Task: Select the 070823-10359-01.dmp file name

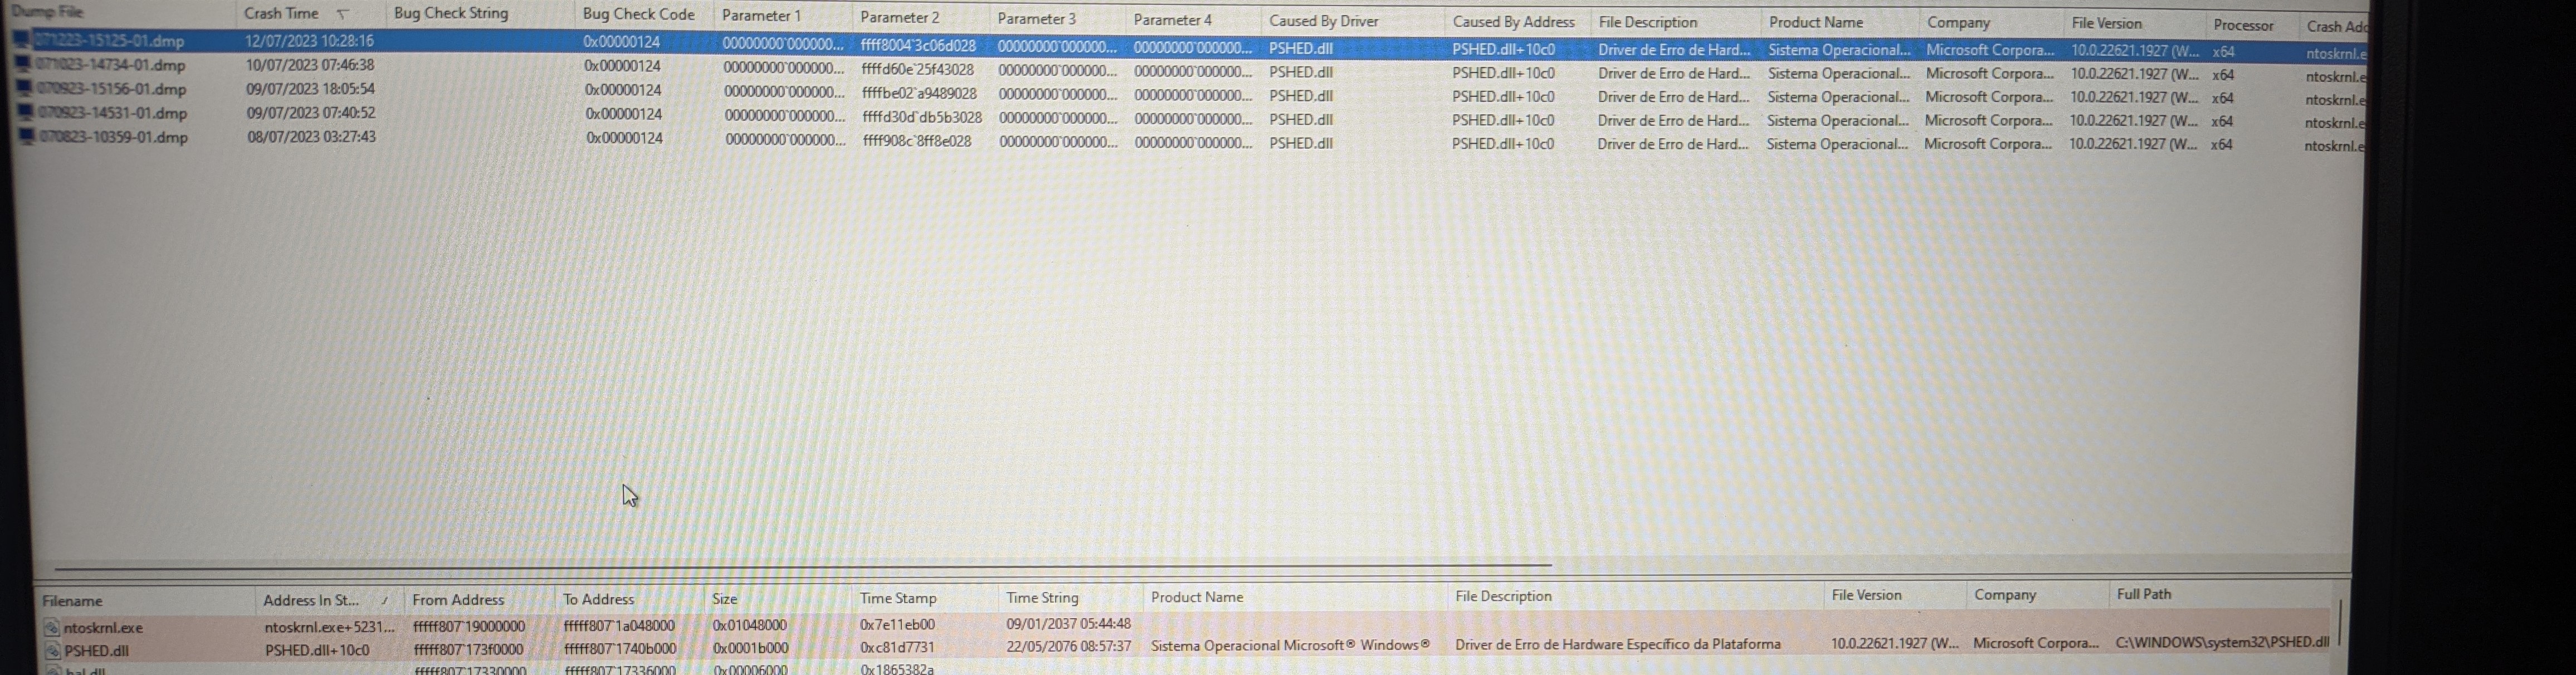Action: point(114,137)
